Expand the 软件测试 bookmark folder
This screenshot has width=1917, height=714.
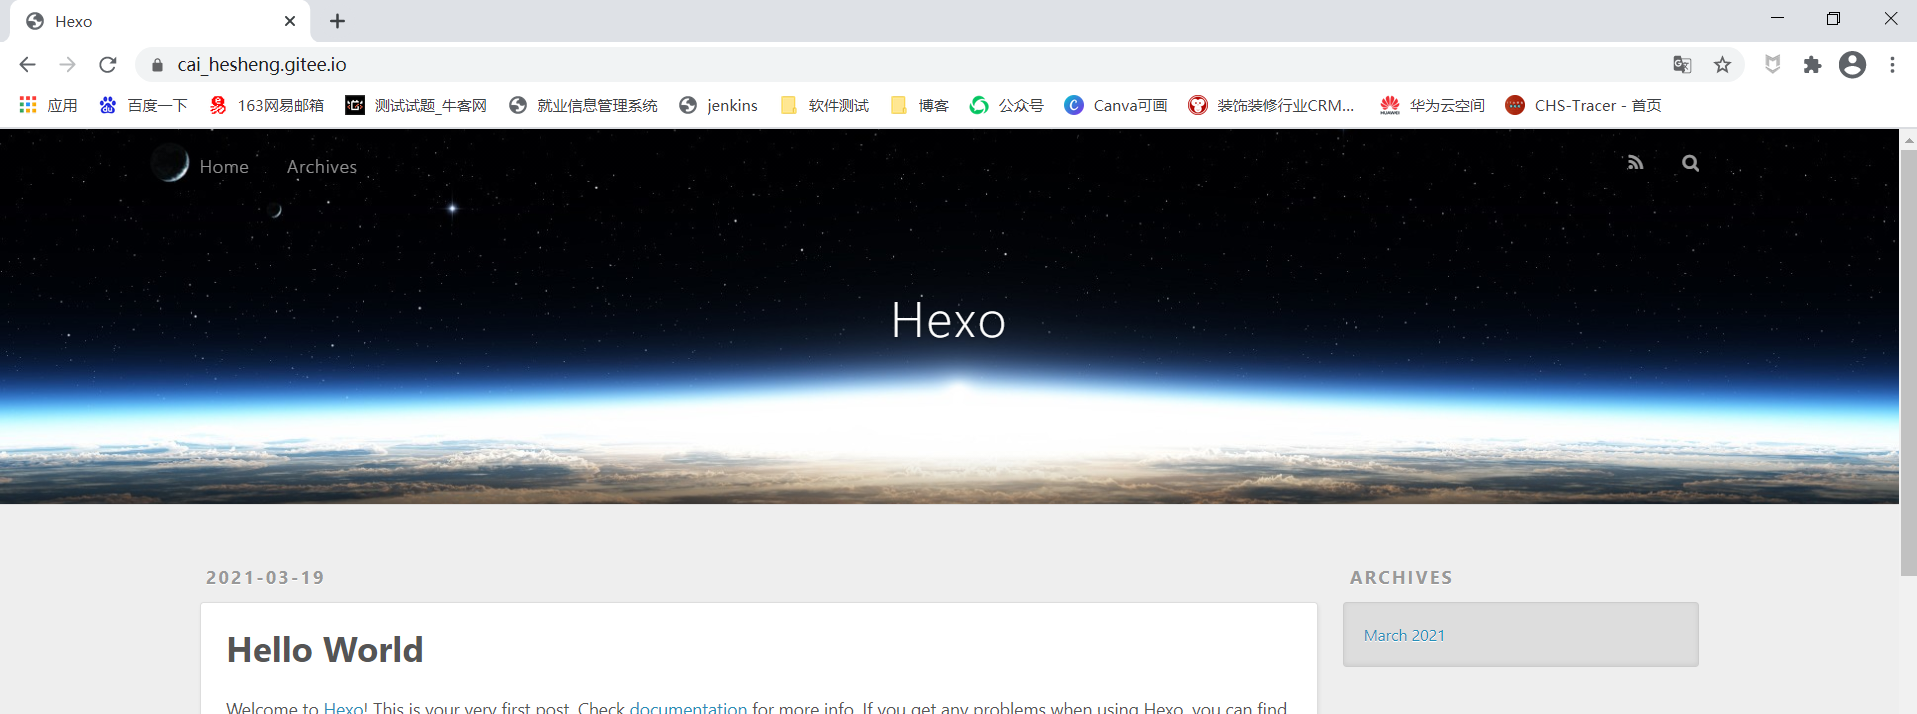(x=825, y=105)
